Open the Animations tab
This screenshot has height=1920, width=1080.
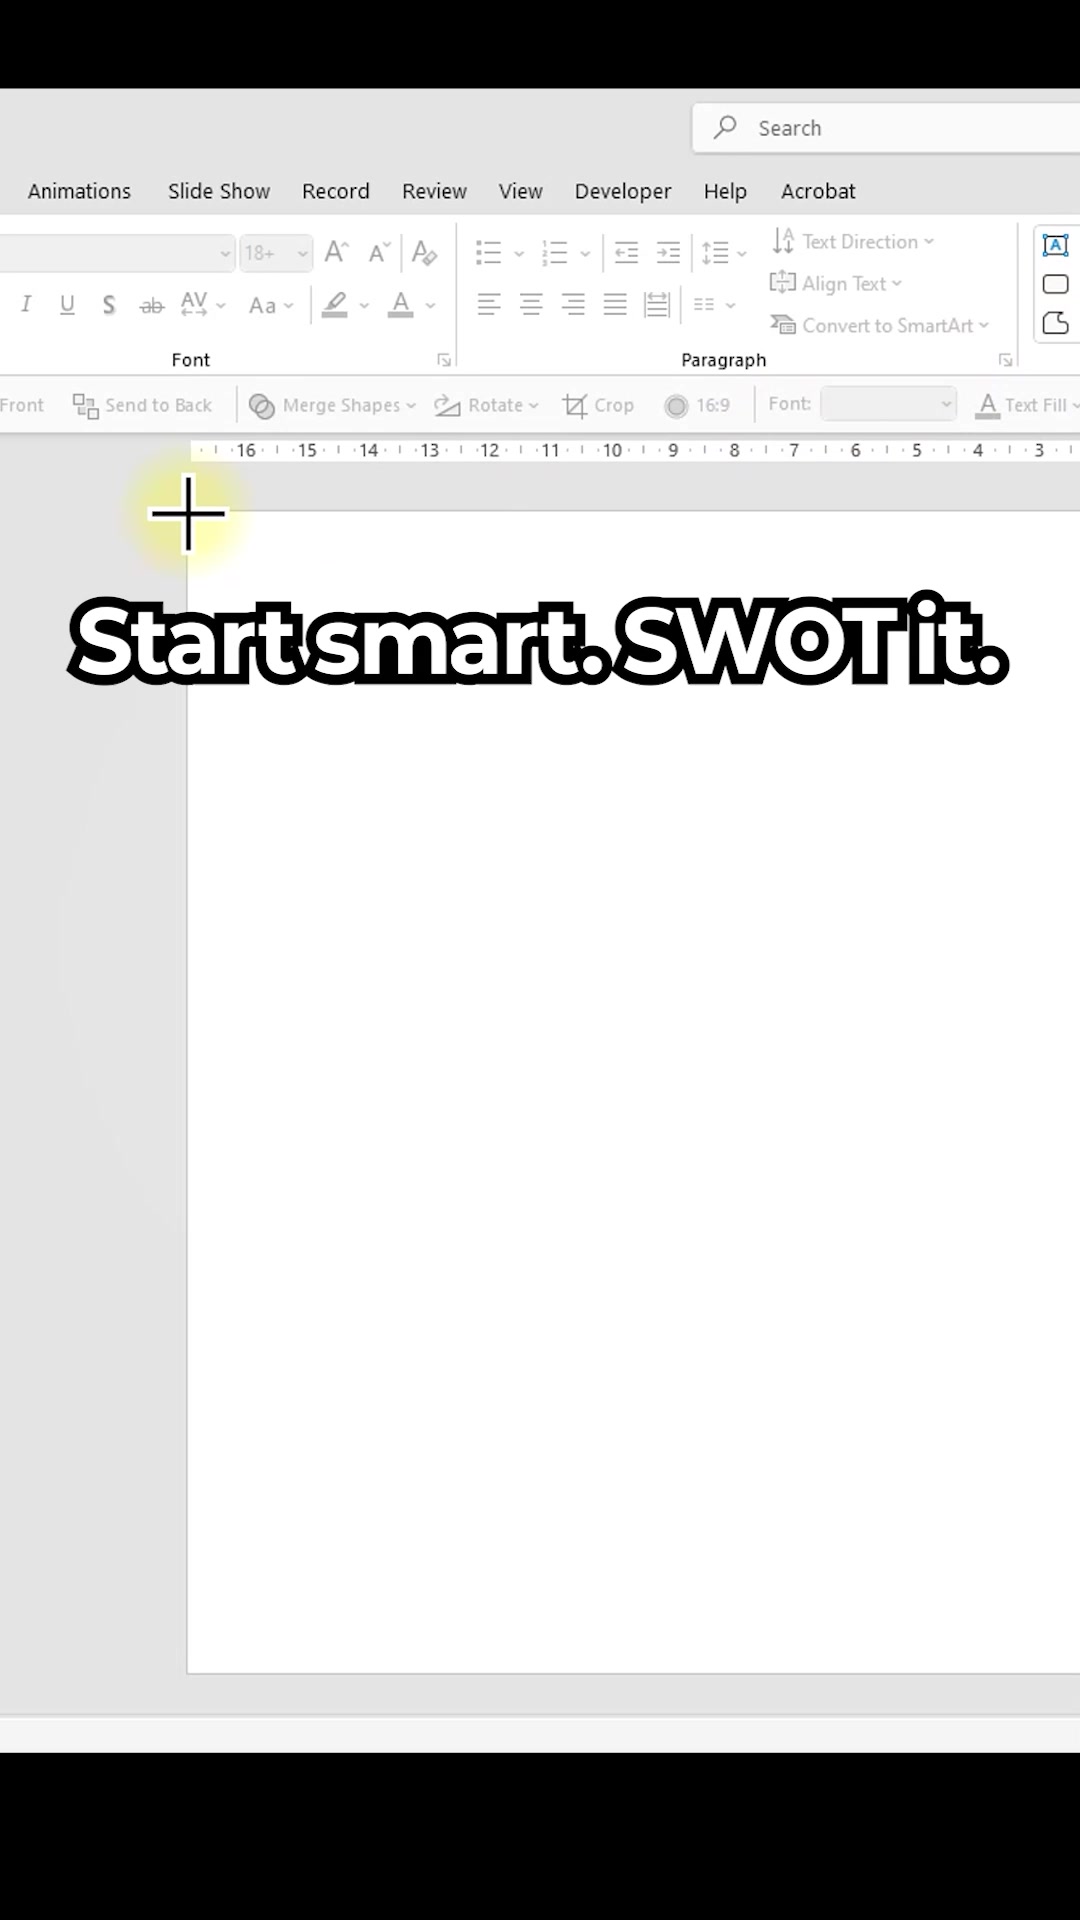point(79,191)
